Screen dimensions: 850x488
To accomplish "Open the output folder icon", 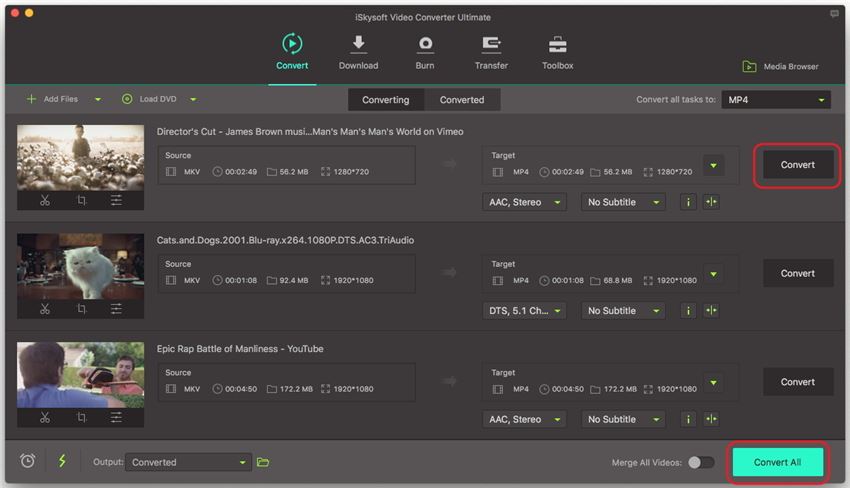I will coord(263,462).
